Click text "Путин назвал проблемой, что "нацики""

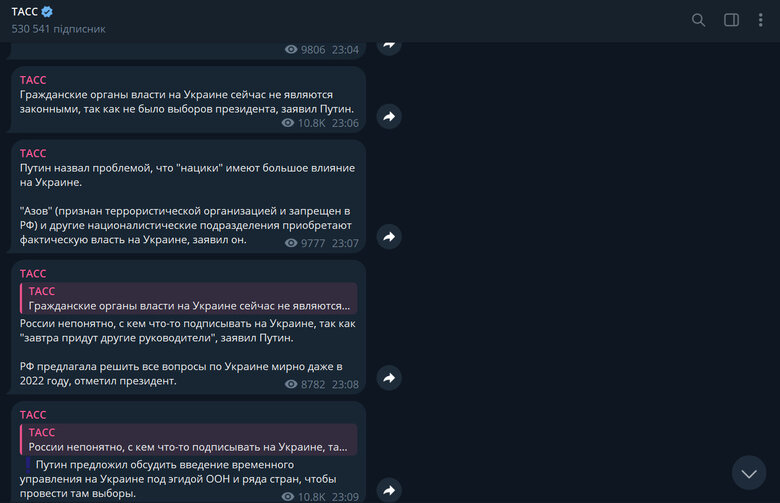(121, 168)
